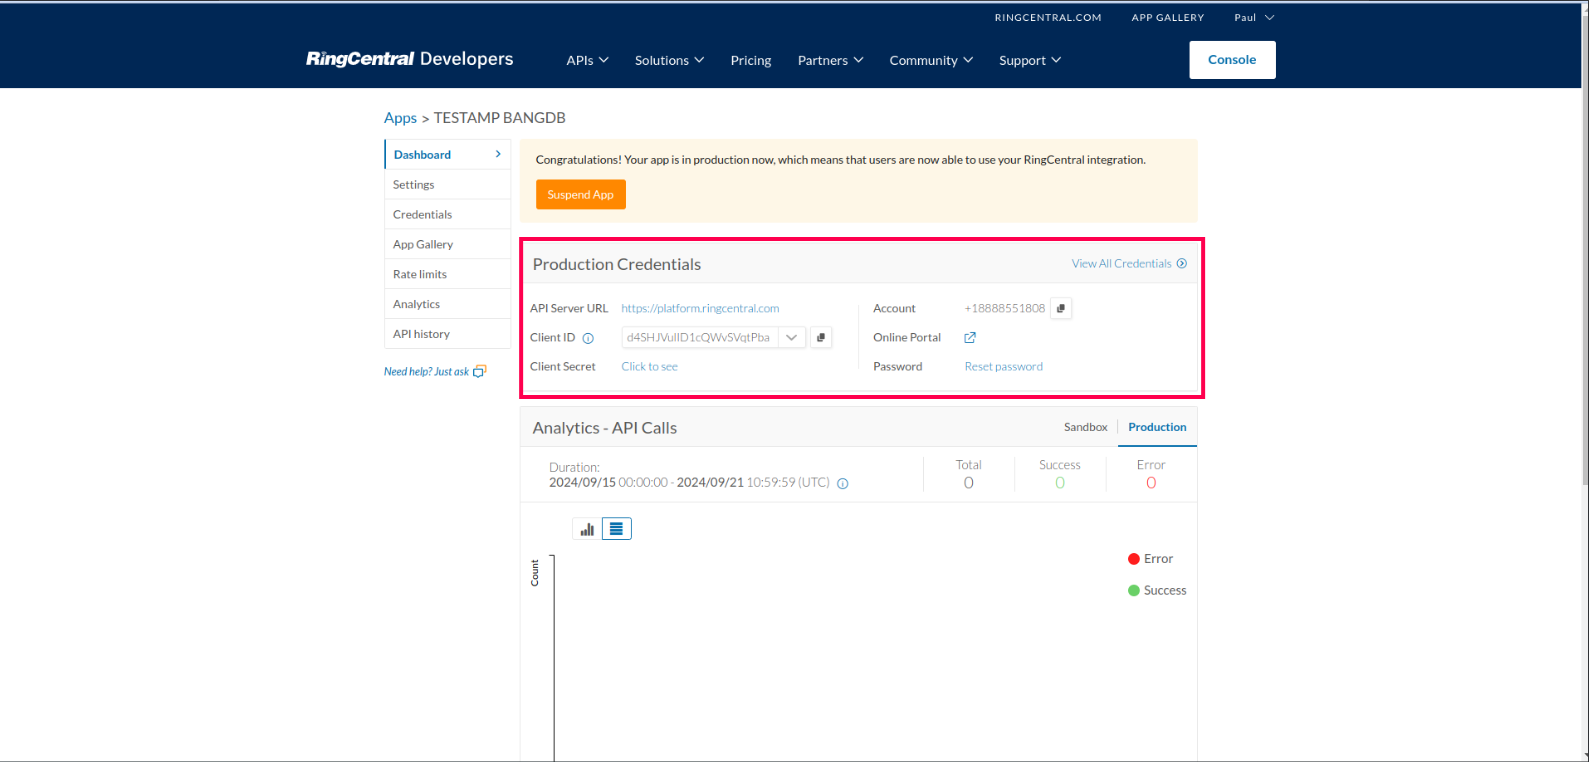
Task: Open the APP GALLERY top link
Action: pyautogui.click(x=1168, y=18)
